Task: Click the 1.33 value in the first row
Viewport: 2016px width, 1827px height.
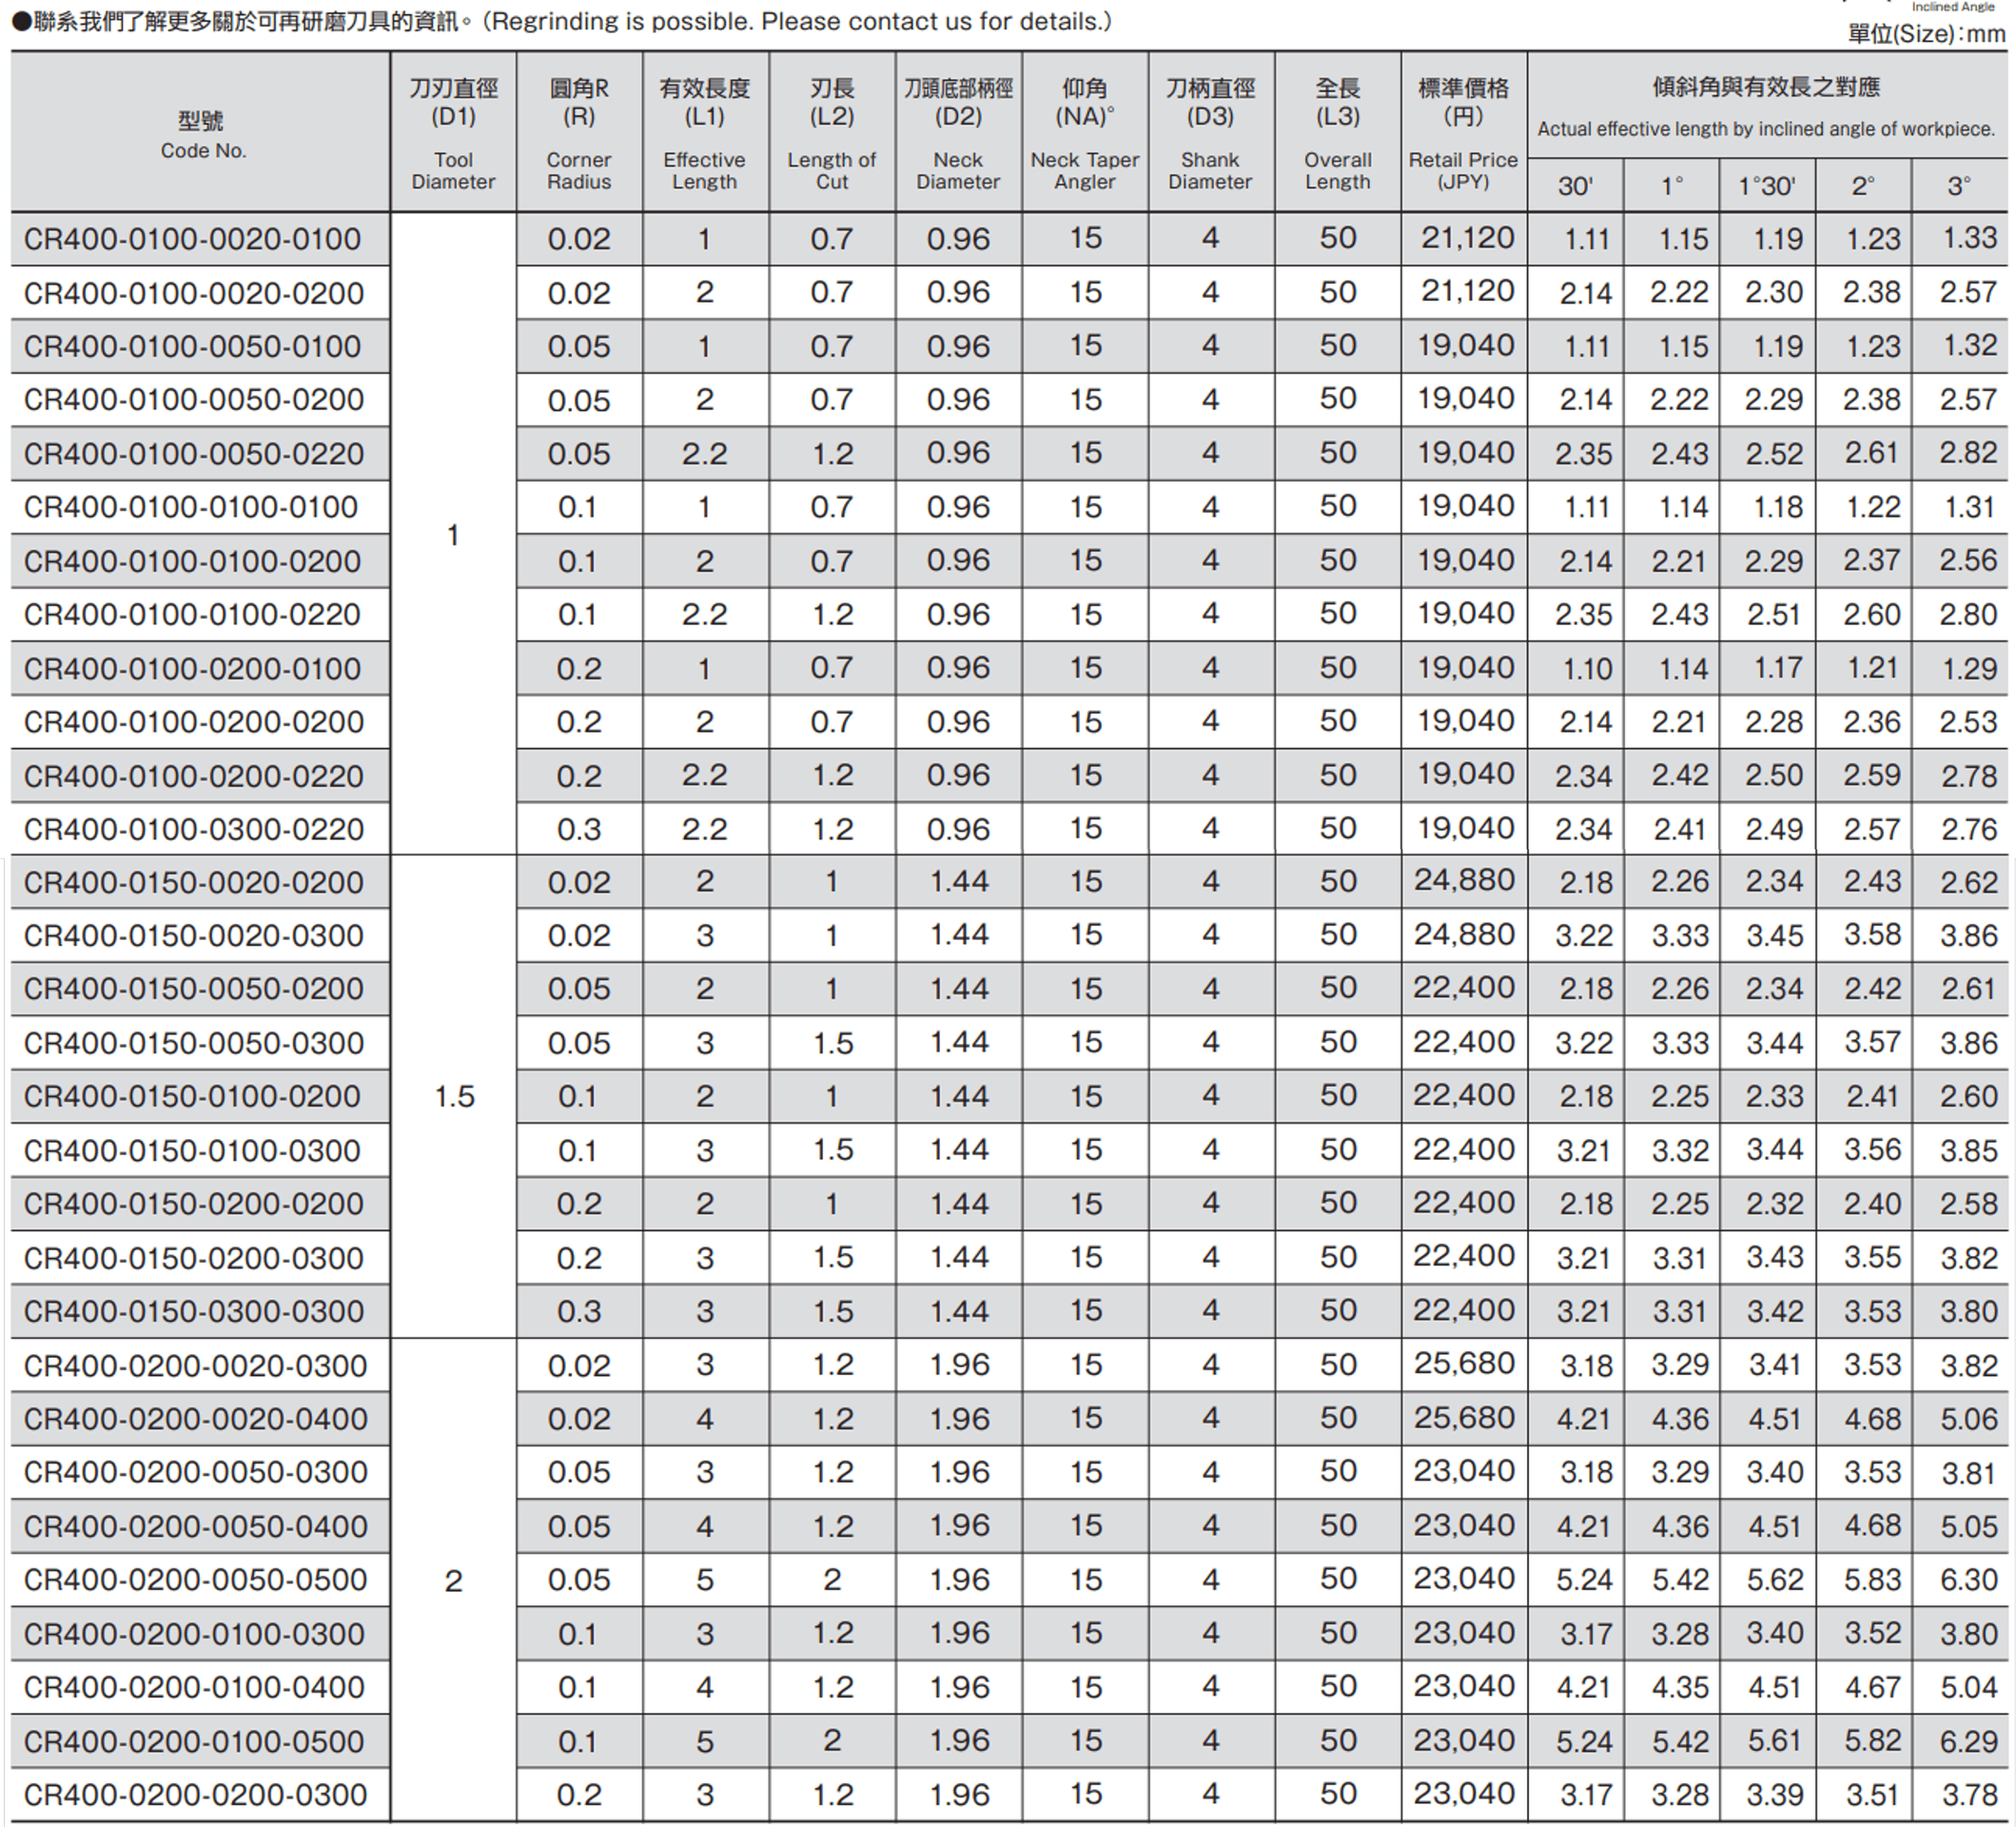Action: click(x=1970, y=238)
